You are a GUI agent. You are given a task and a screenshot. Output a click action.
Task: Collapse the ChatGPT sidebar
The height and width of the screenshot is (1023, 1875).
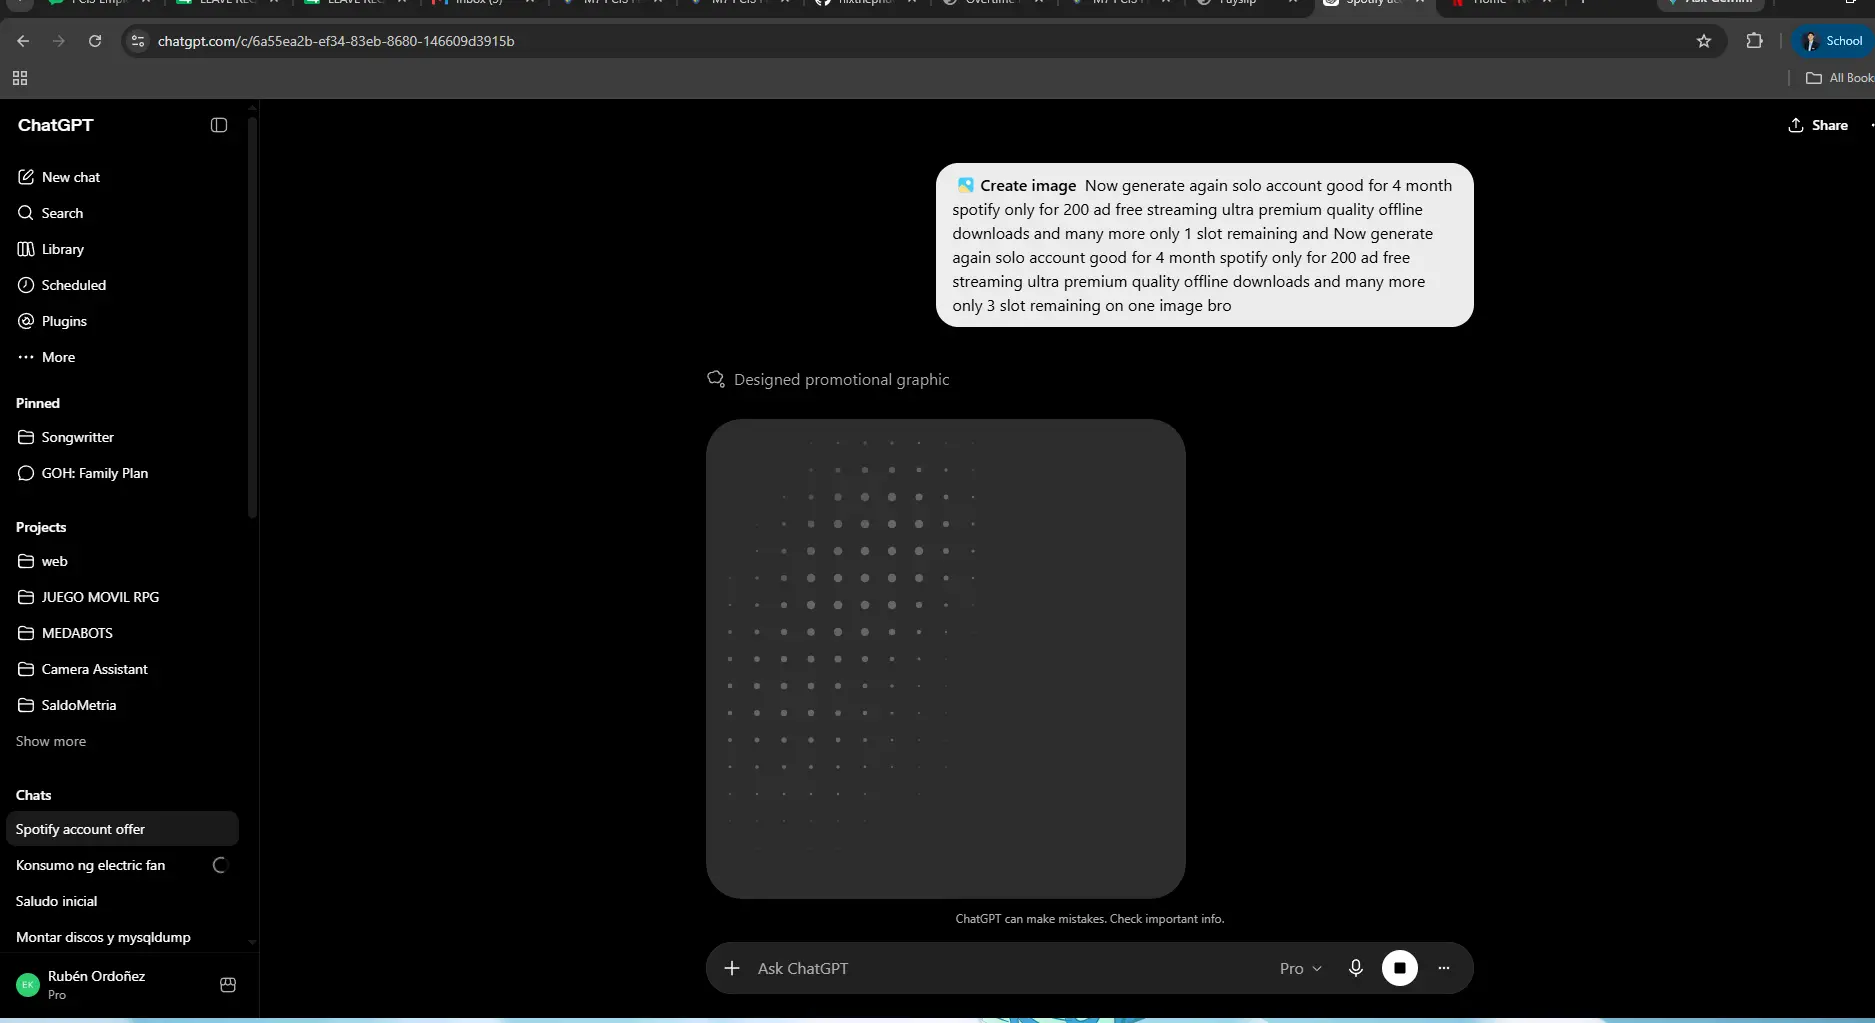coord(219,125)
